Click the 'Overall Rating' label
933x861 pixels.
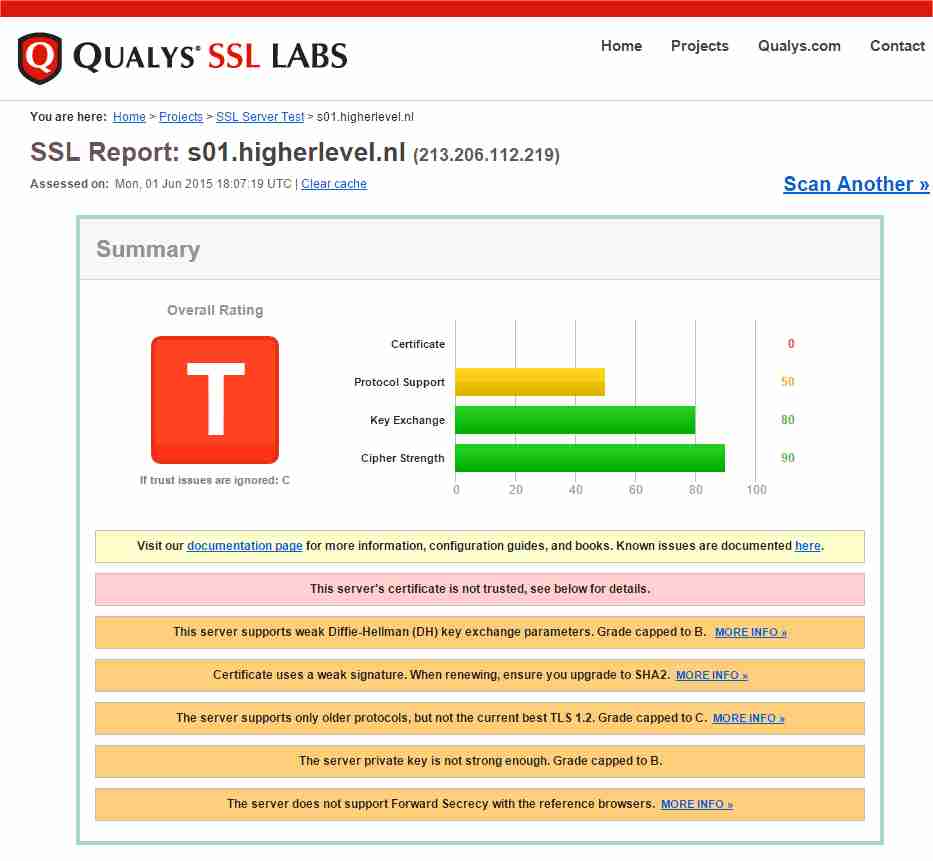pyautogui.click(x=215, y=310)
